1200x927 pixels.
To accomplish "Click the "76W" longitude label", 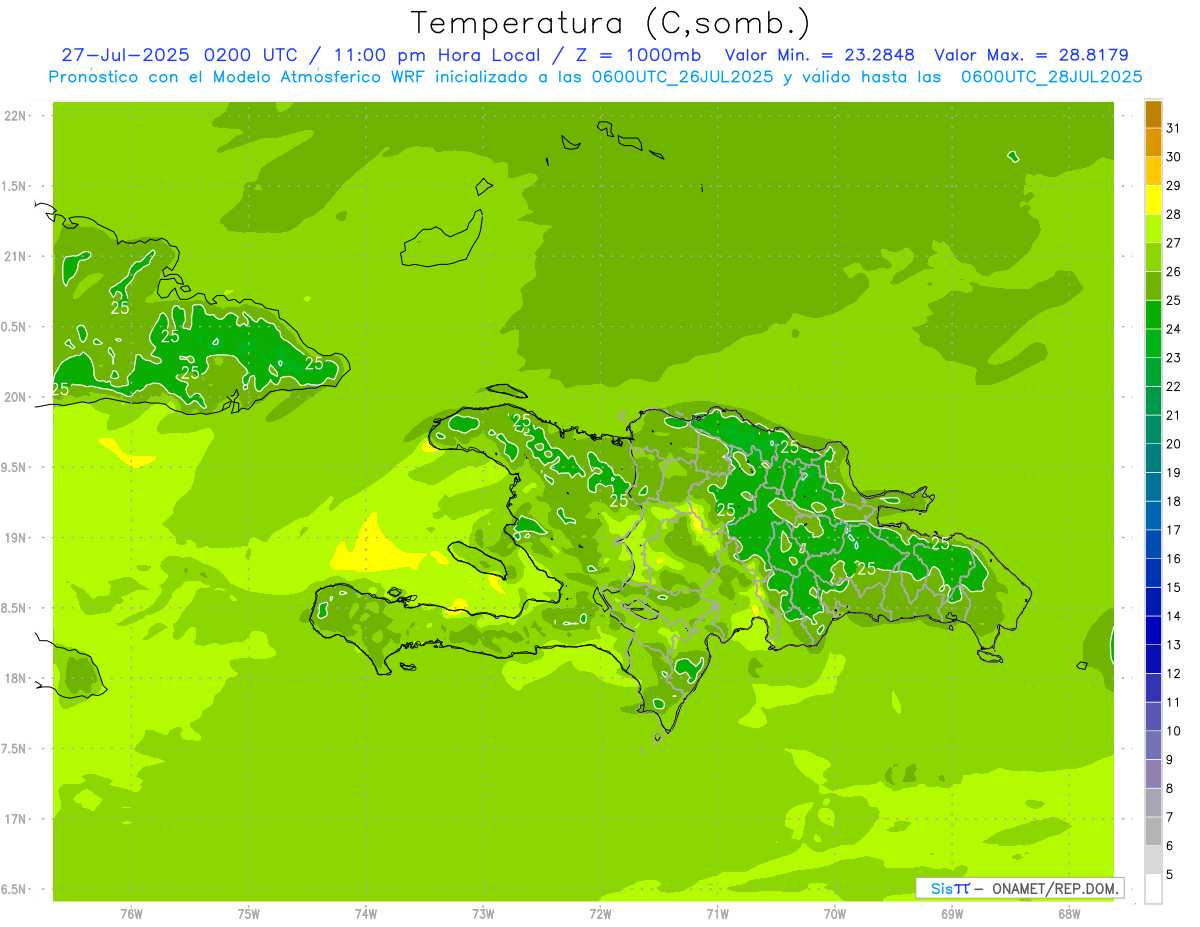I will pos(131,914).
